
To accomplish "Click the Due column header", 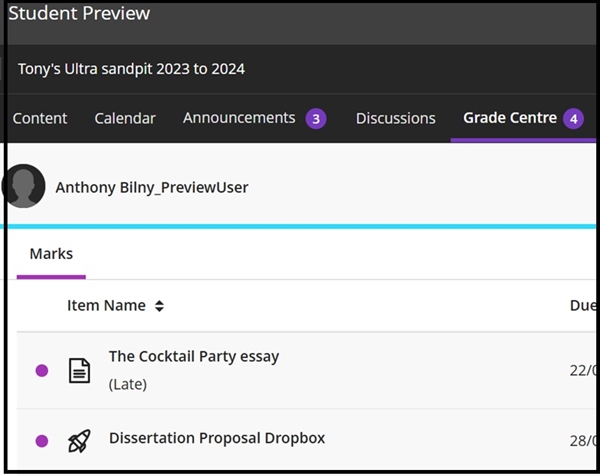I will point(582,306).
